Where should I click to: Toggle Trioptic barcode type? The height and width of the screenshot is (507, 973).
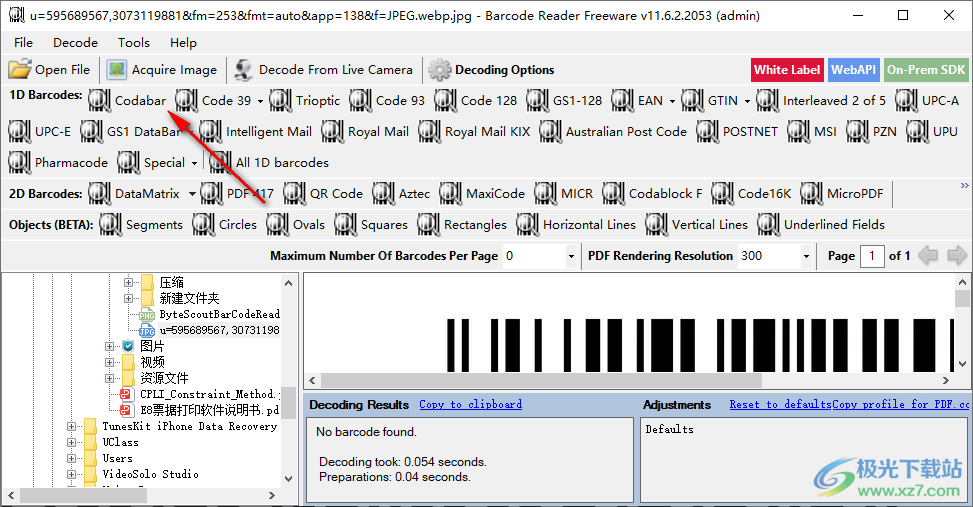(305, 101)
